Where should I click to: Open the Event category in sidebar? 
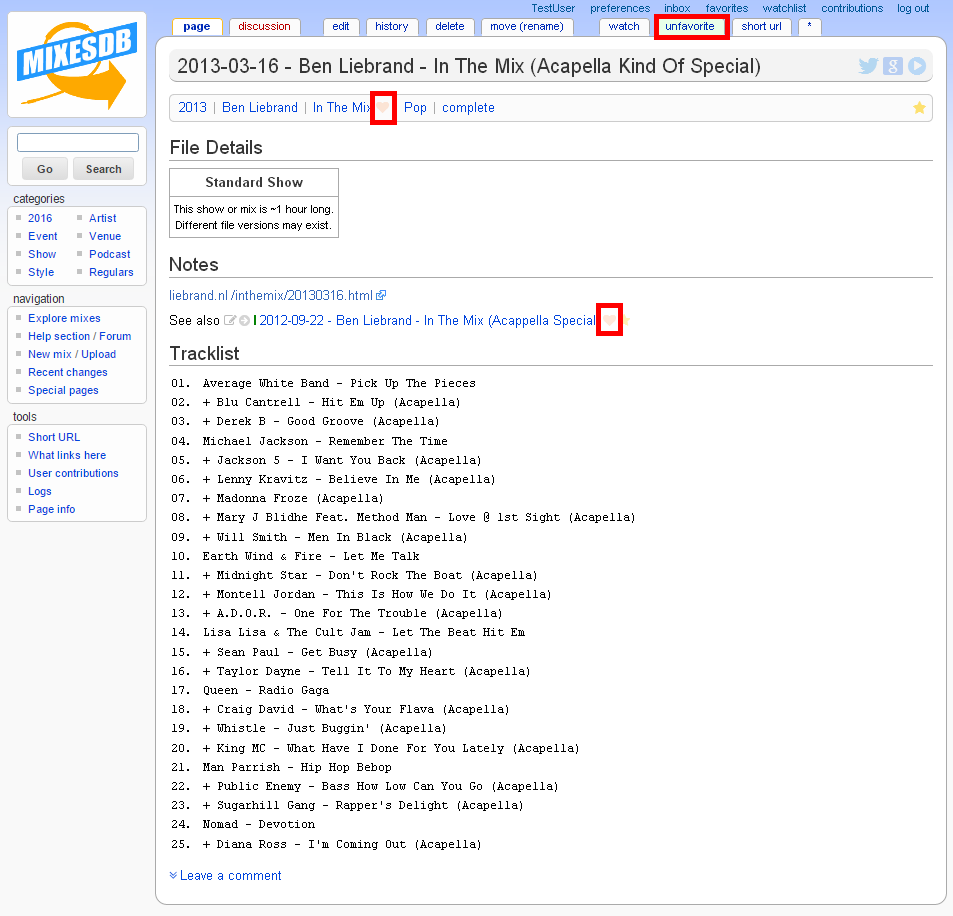[x=43, y=236]
